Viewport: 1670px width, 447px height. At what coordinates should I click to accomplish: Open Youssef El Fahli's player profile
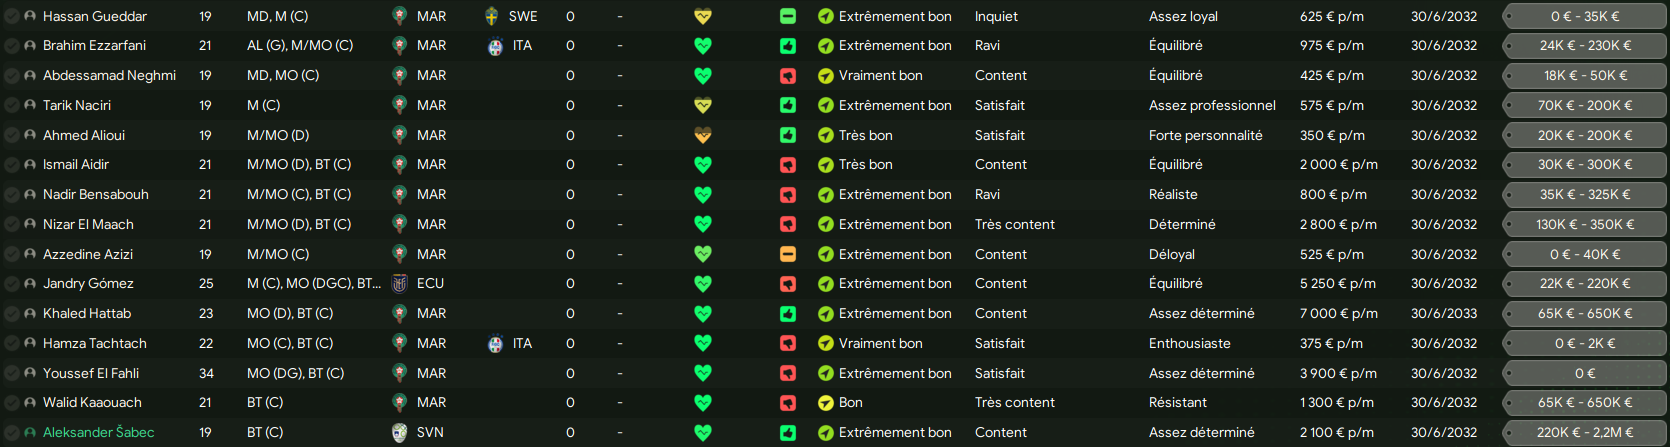click(91, 373)
